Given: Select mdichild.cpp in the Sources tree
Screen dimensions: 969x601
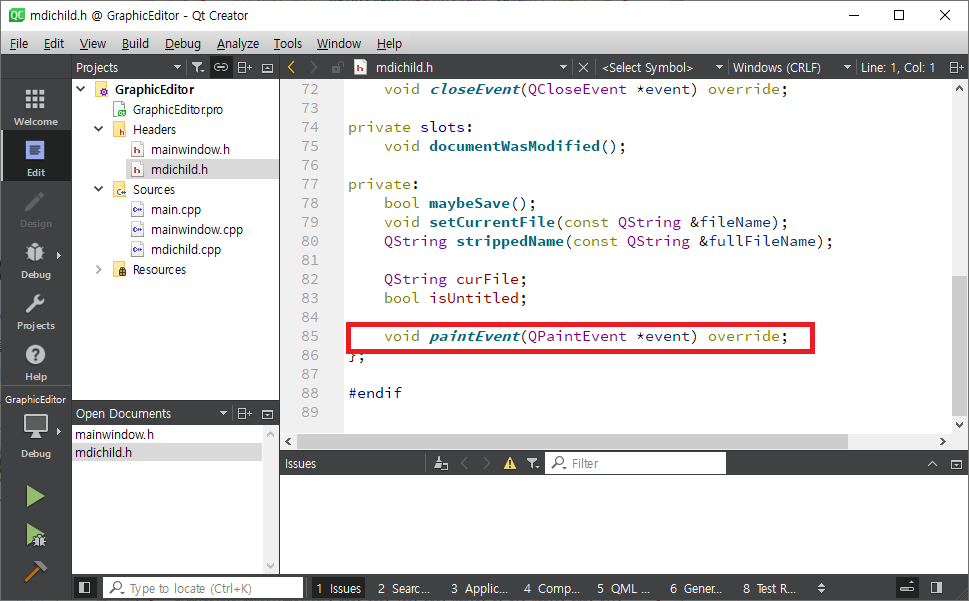Looking at the screenshot, I should 186,250.
